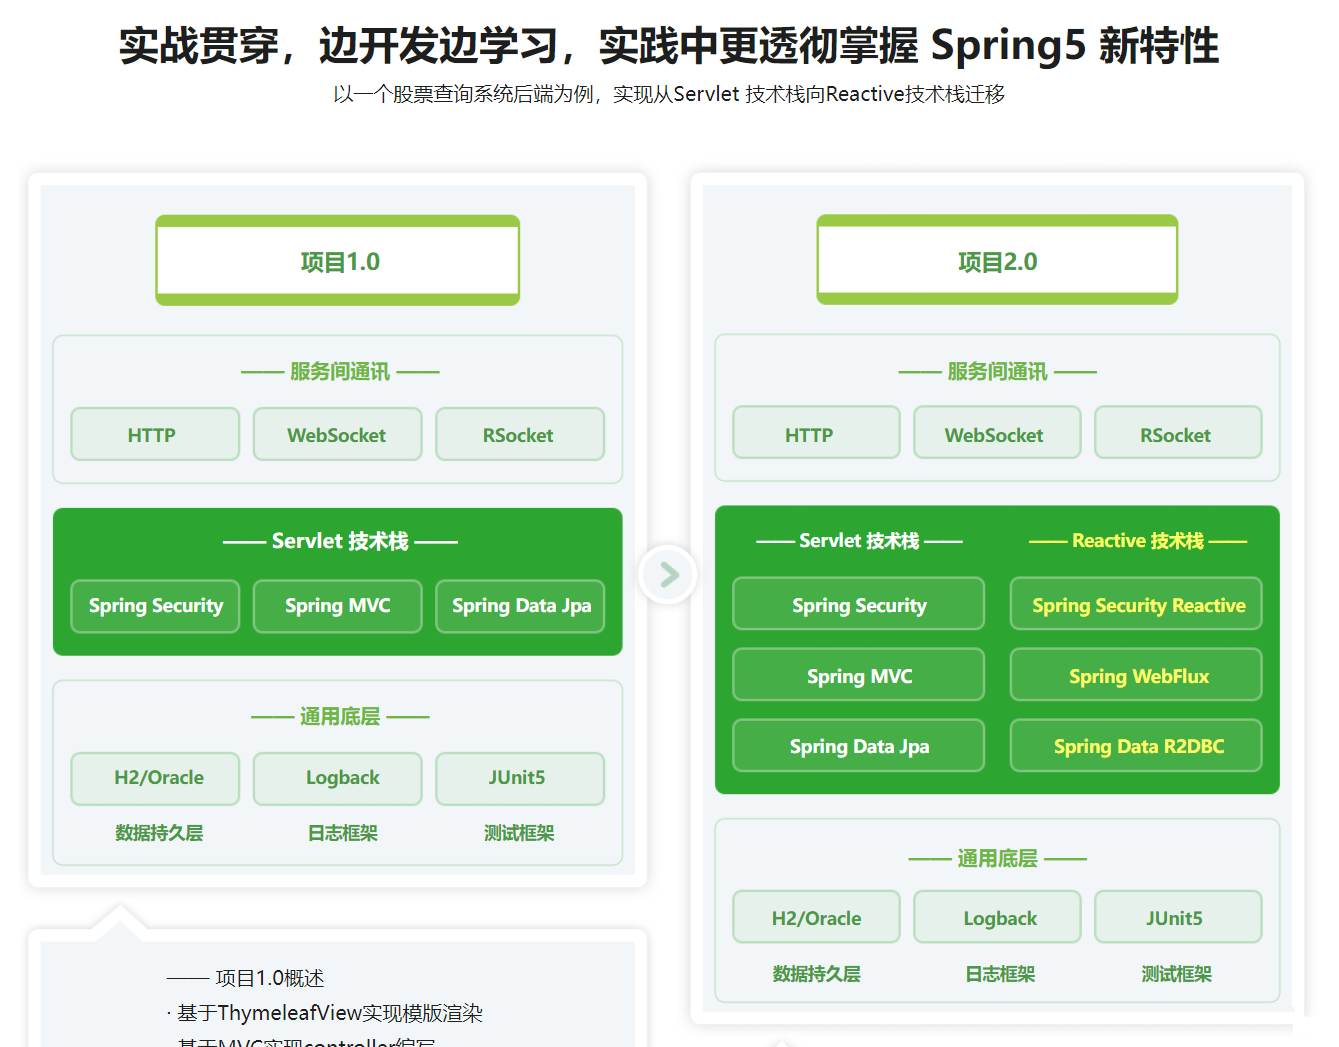Select Spring Data Jpa in the 项目2.0 panel

click(858, 746)
